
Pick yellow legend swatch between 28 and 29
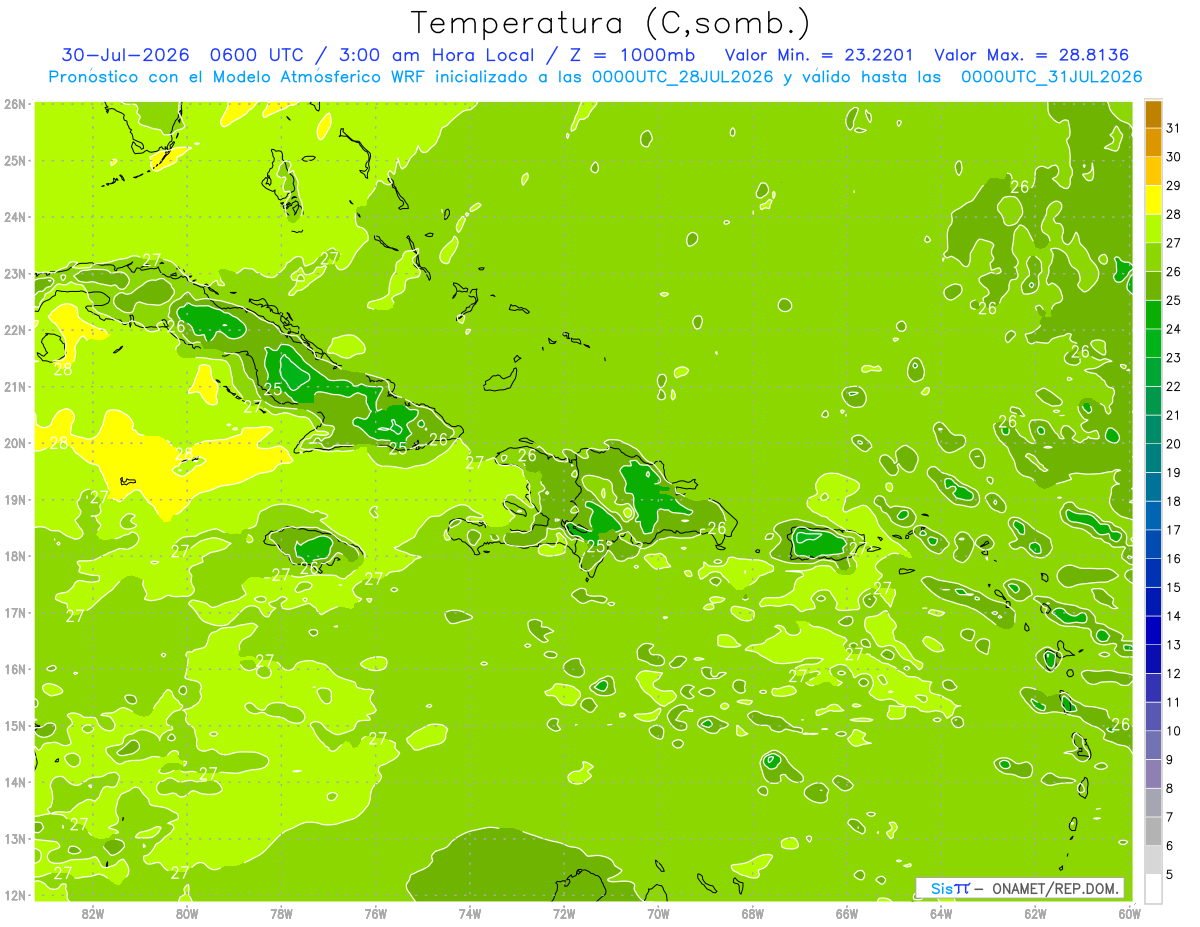[1154, 200]
